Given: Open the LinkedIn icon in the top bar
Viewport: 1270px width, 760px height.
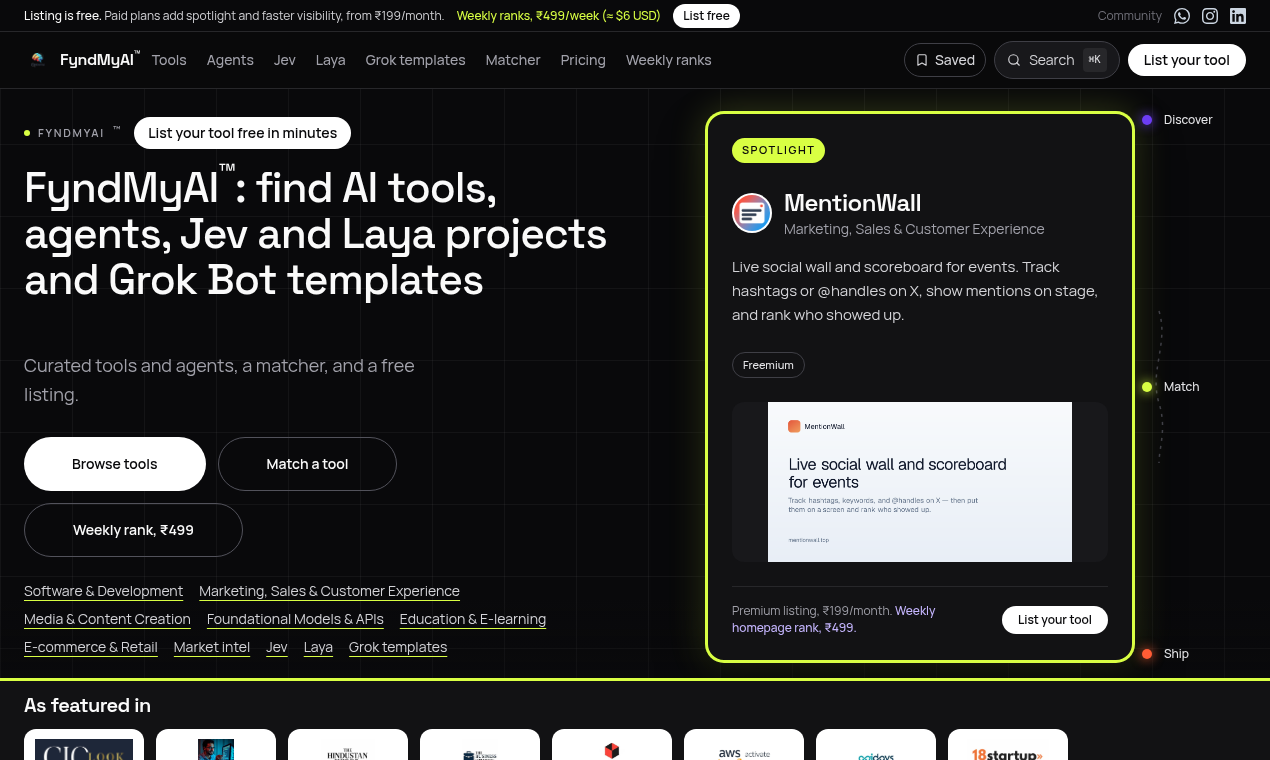Looking at the screenshot, I should (1238, 16).
